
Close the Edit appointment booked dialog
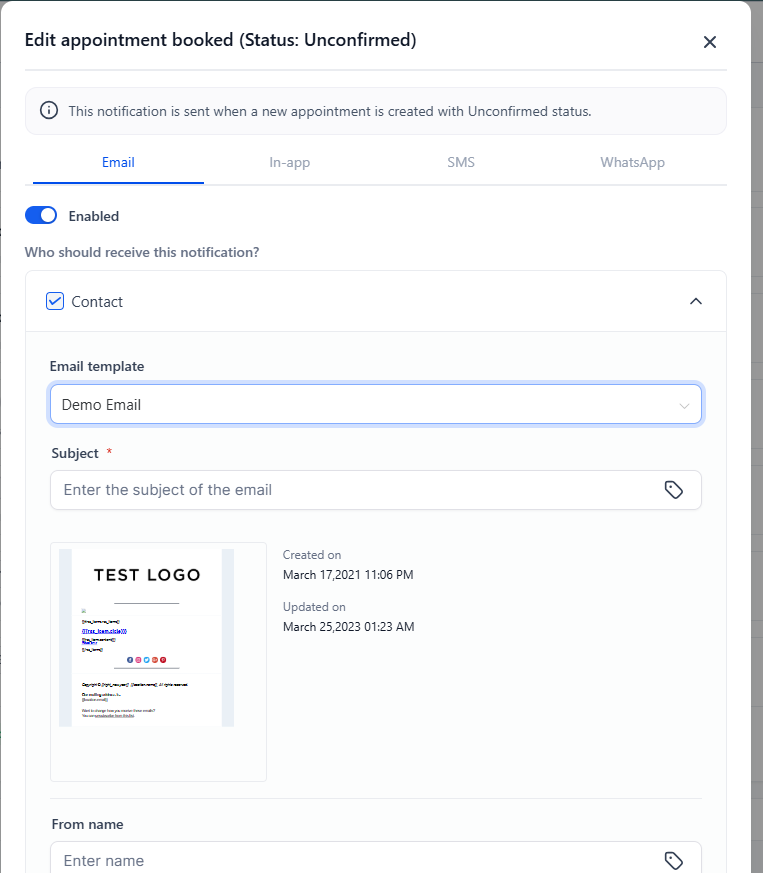(x=710, y=42)
